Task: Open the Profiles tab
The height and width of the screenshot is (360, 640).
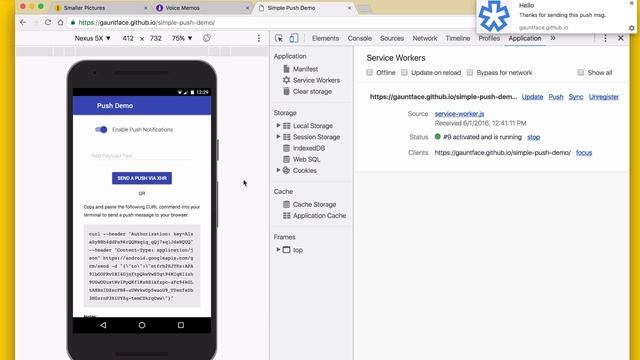Action: pyautogui.click(x=489, y=38)
